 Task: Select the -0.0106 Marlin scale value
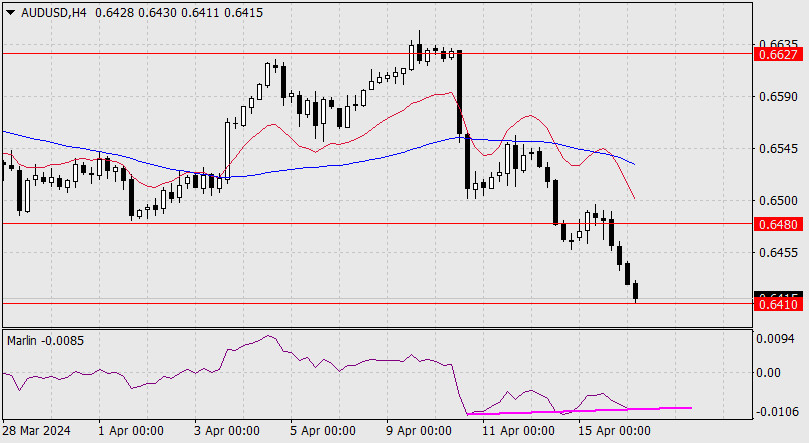777,412
